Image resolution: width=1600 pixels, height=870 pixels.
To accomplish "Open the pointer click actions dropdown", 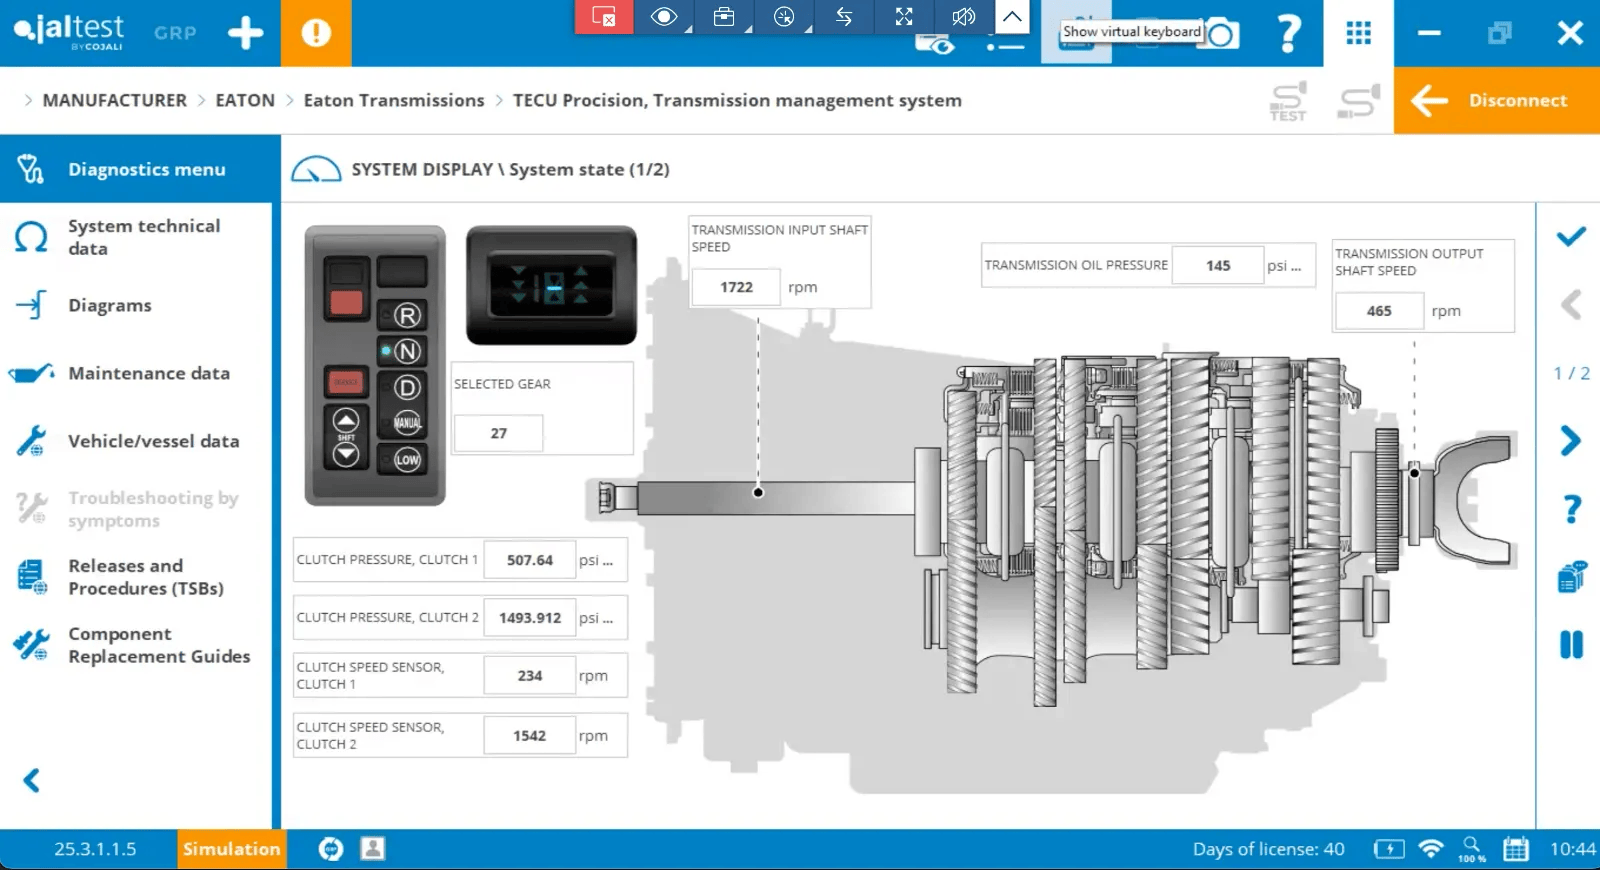I will [x=784, y=16].
